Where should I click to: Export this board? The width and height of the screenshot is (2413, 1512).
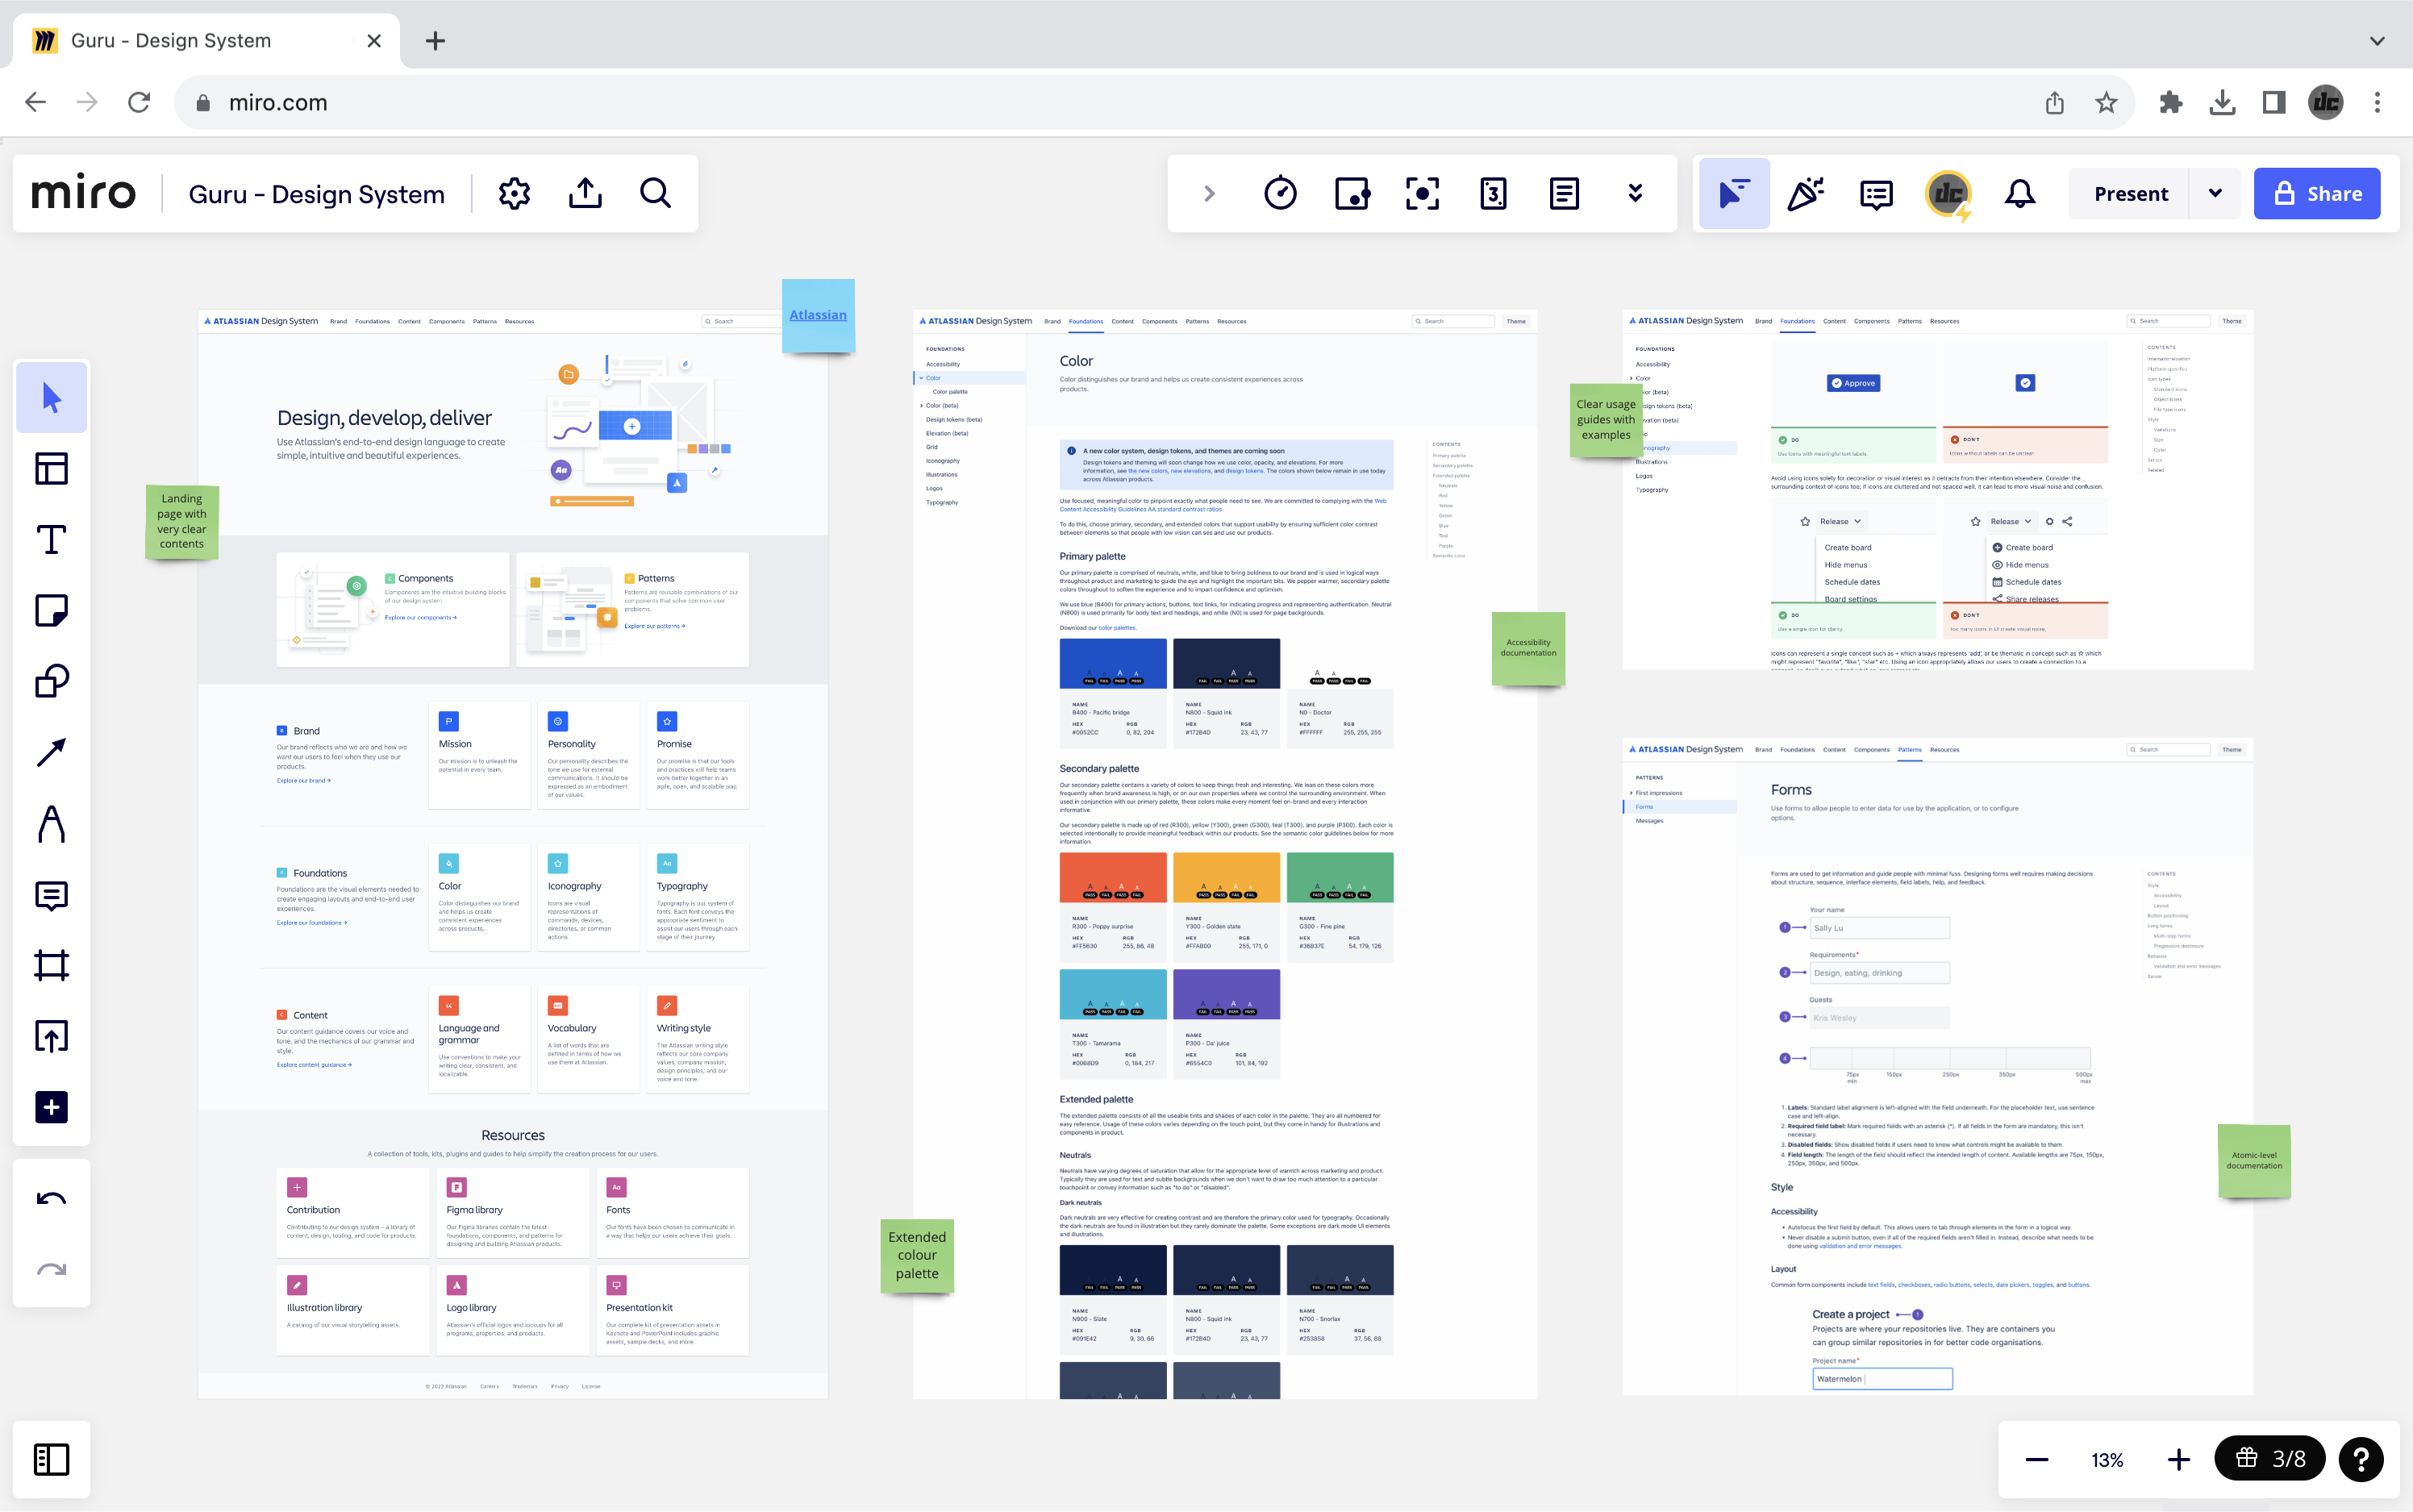(x=585, y=193)
